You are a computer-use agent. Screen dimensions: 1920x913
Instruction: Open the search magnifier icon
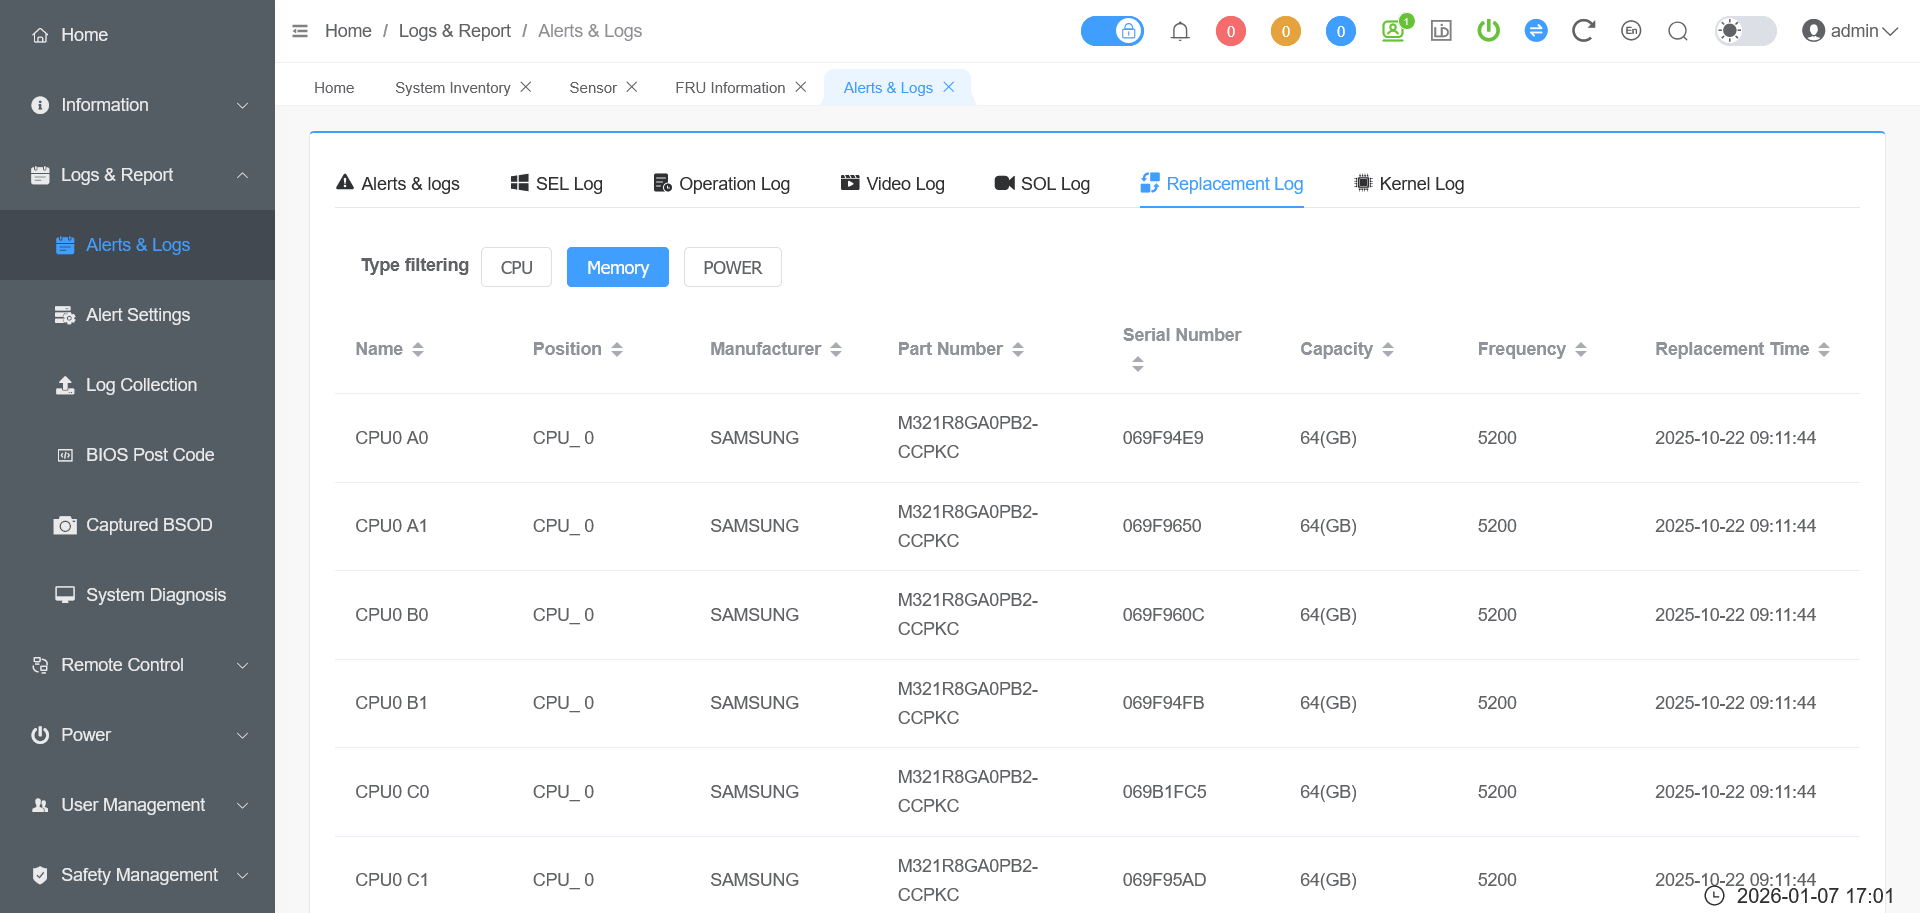click(1677, 31)
